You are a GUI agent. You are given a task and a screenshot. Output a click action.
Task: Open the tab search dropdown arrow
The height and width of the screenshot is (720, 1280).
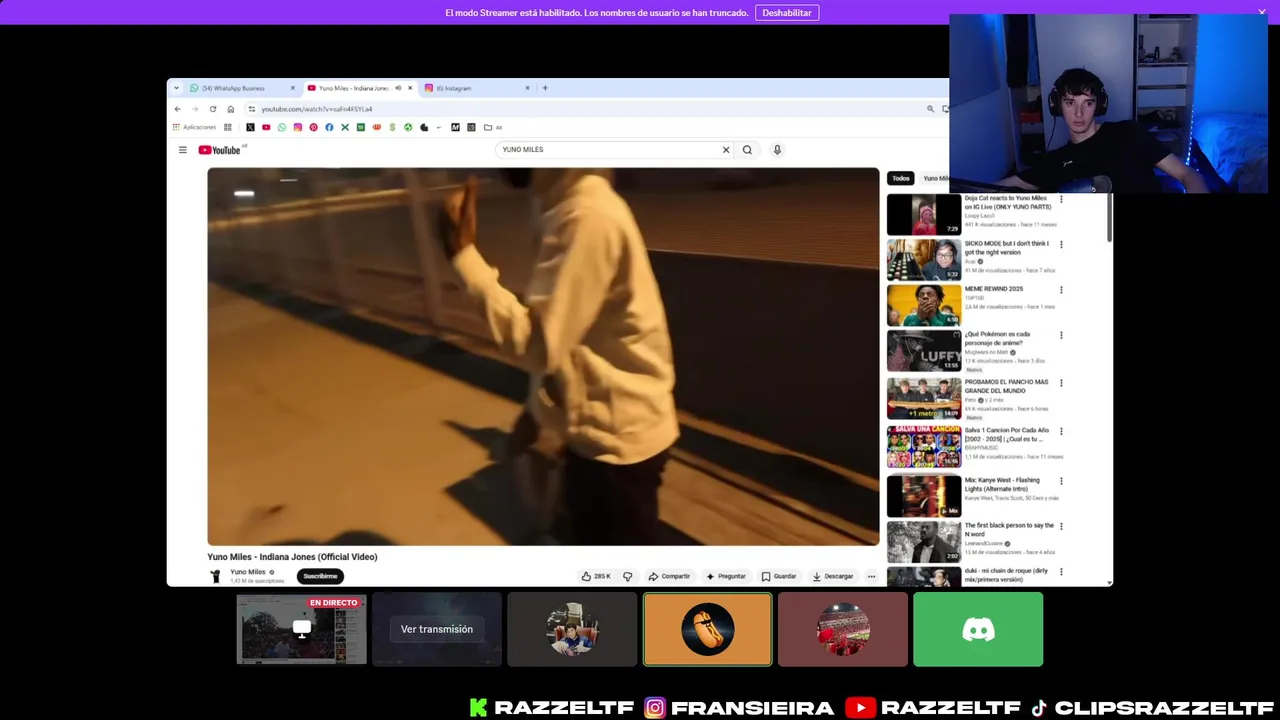pos(177,88)
